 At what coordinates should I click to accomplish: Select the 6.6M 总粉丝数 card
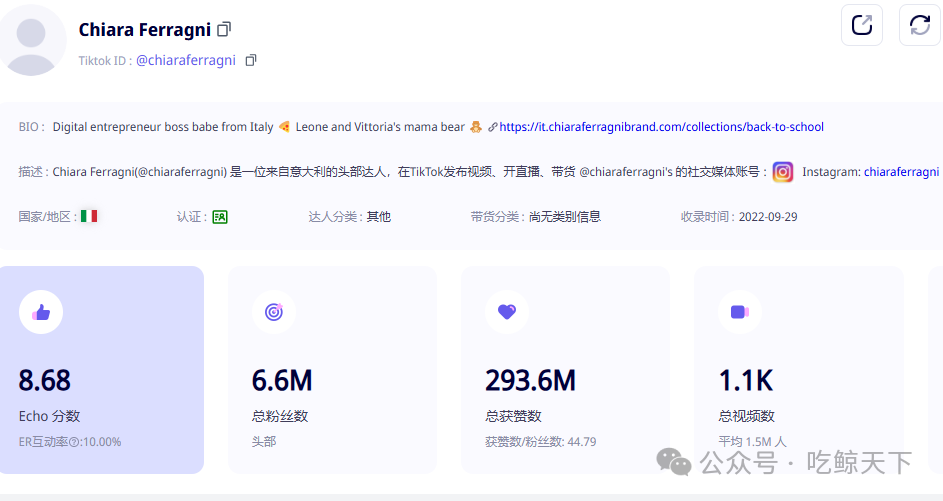(x=332, y=370)
